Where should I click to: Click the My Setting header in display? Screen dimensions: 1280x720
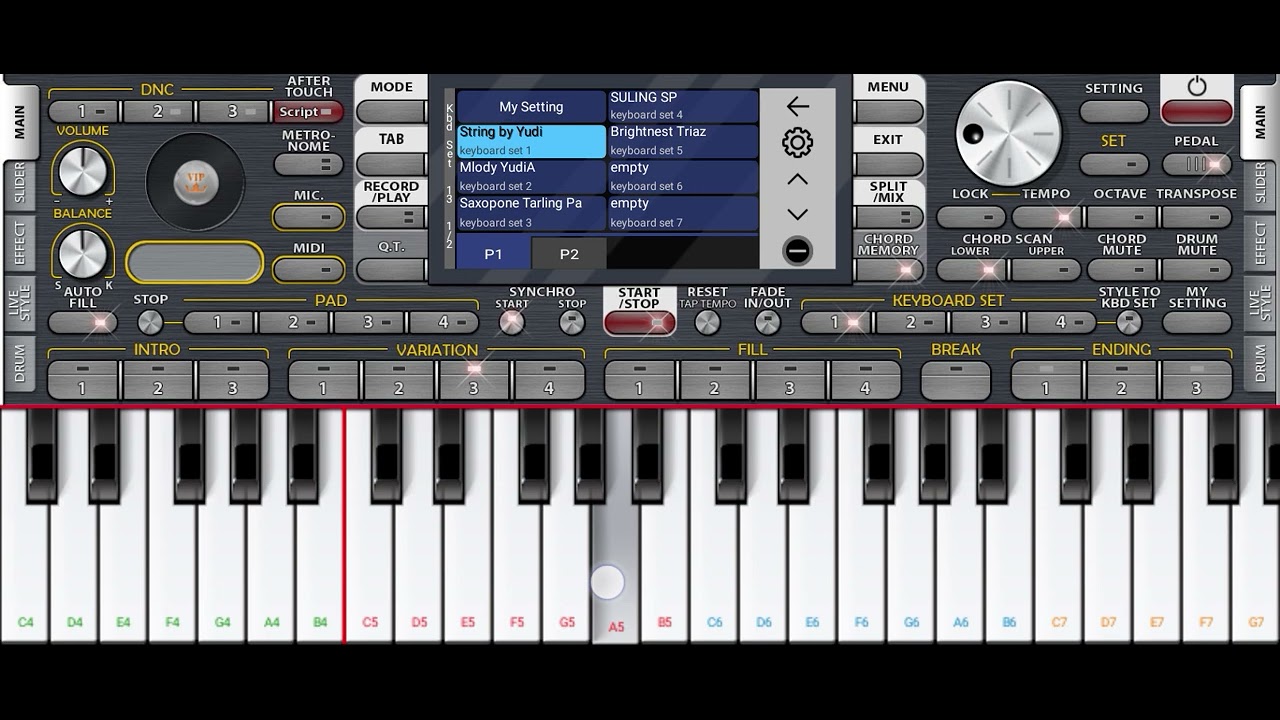531,106
